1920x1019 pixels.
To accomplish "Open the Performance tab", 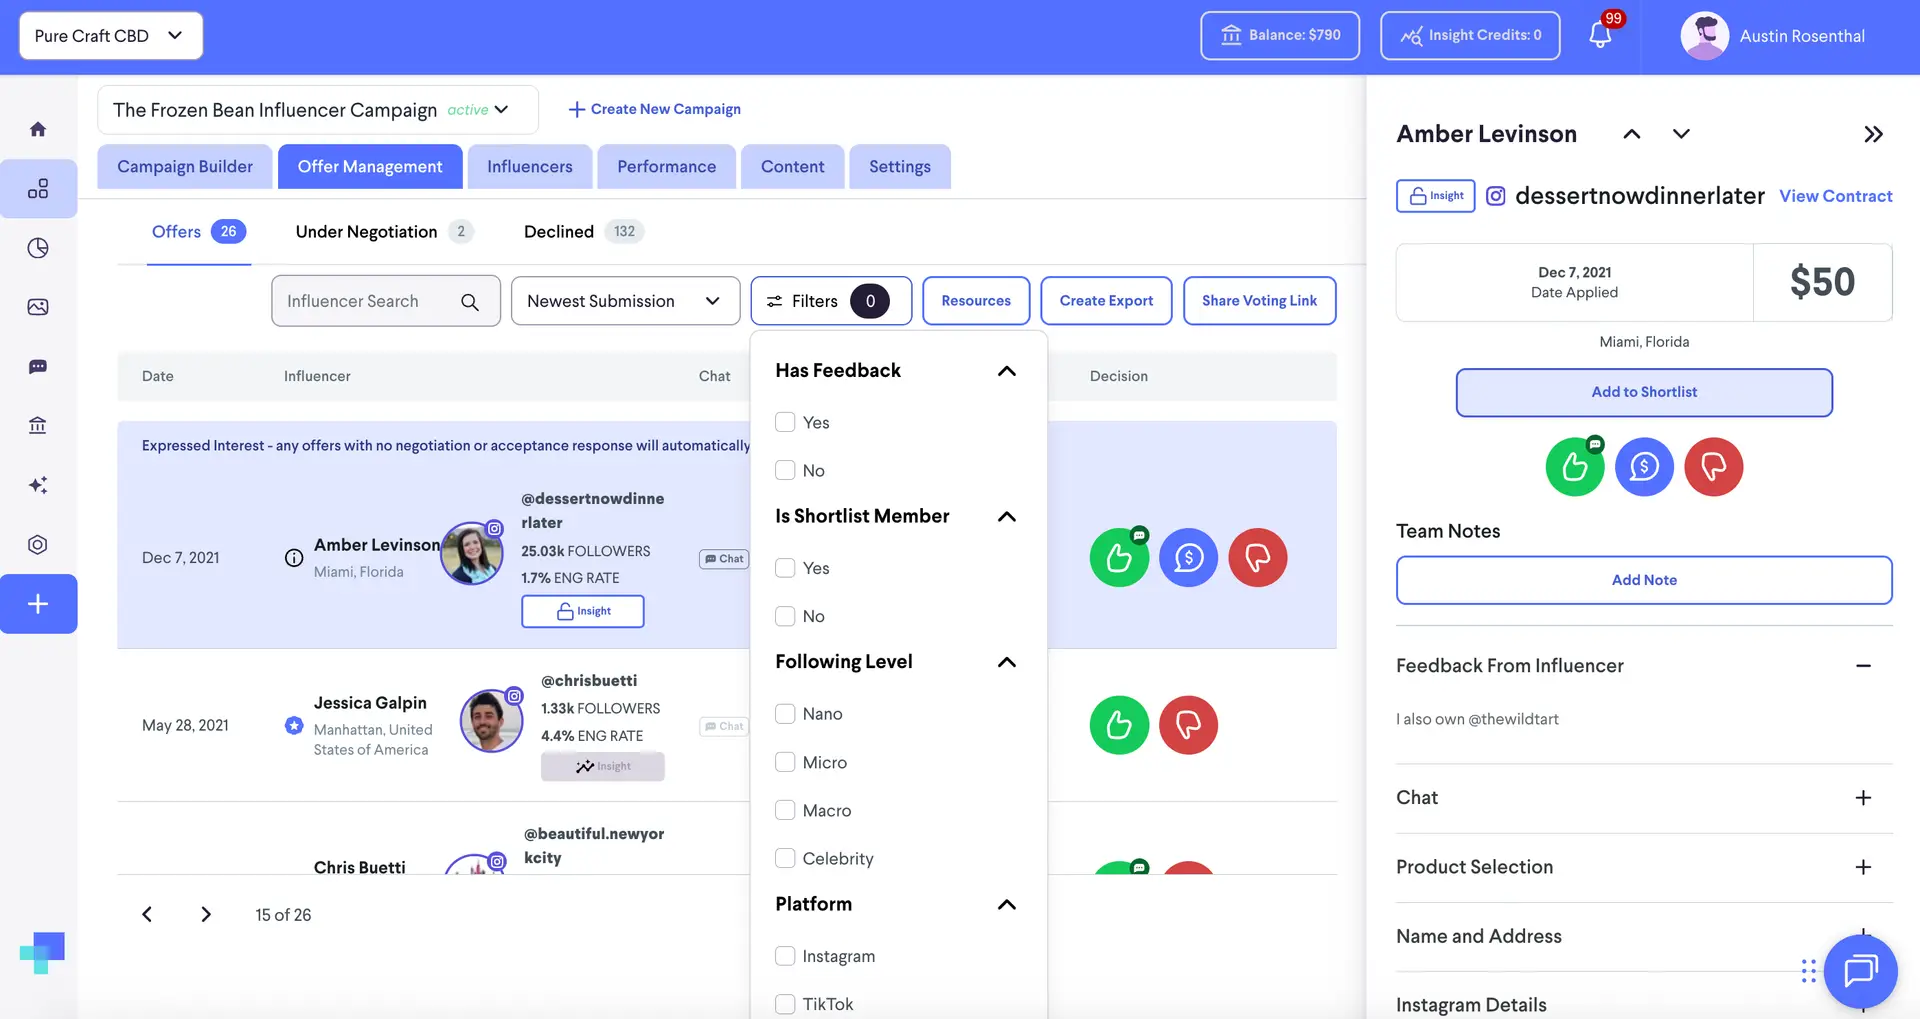I will tap(666, 166).
